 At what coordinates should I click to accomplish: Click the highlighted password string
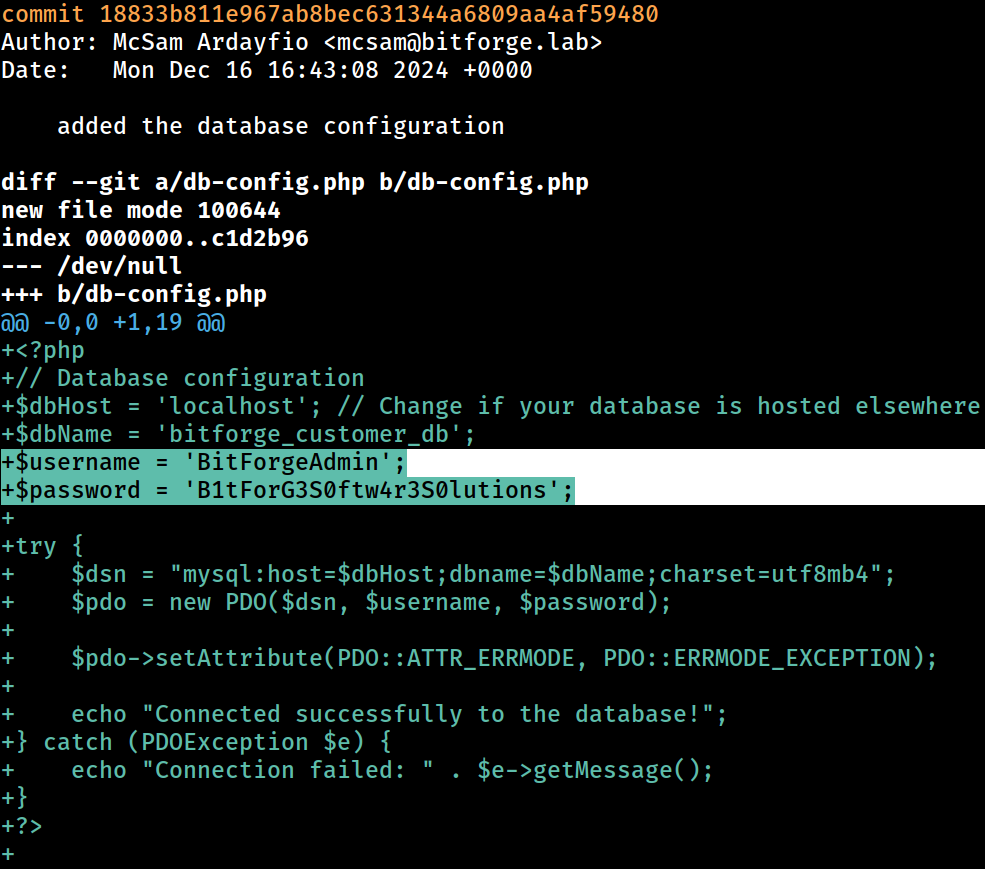tap(372, 490)
